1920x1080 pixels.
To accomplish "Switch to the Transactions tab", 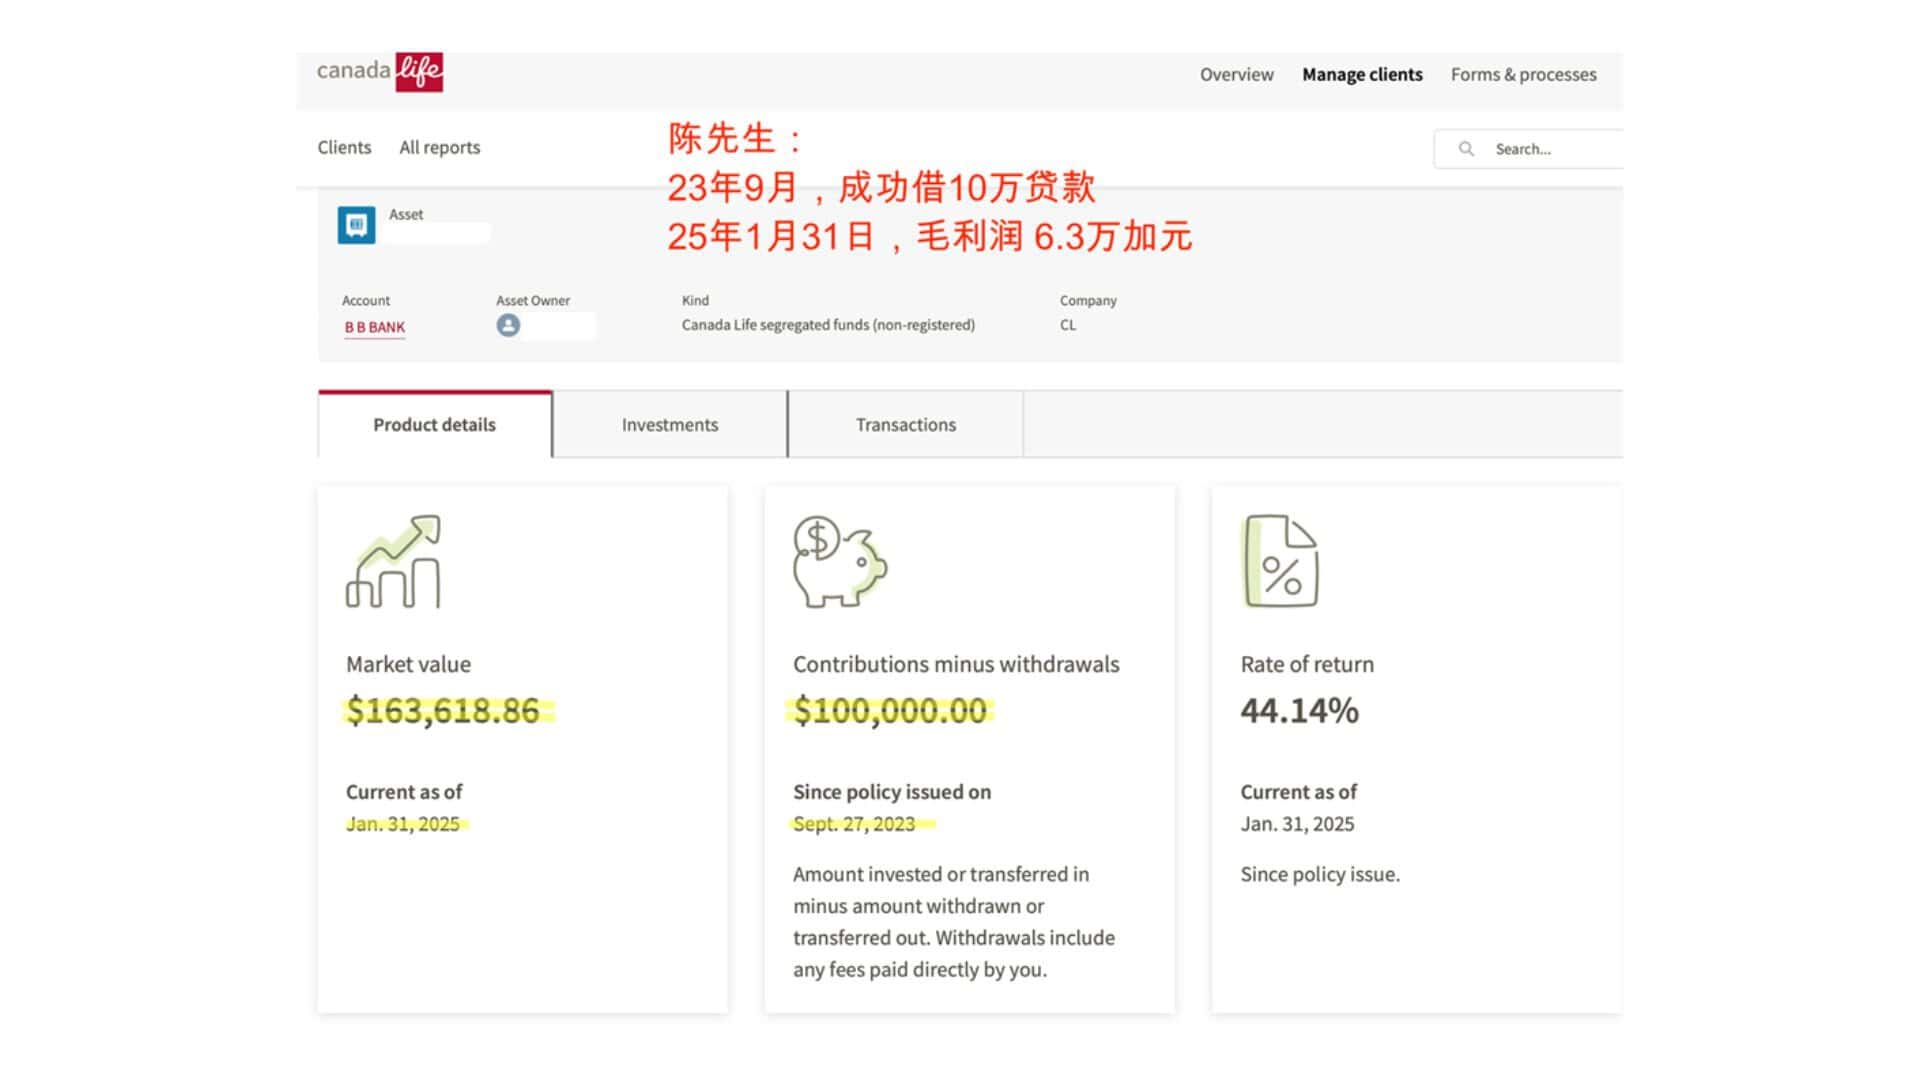I will [906, 425].
